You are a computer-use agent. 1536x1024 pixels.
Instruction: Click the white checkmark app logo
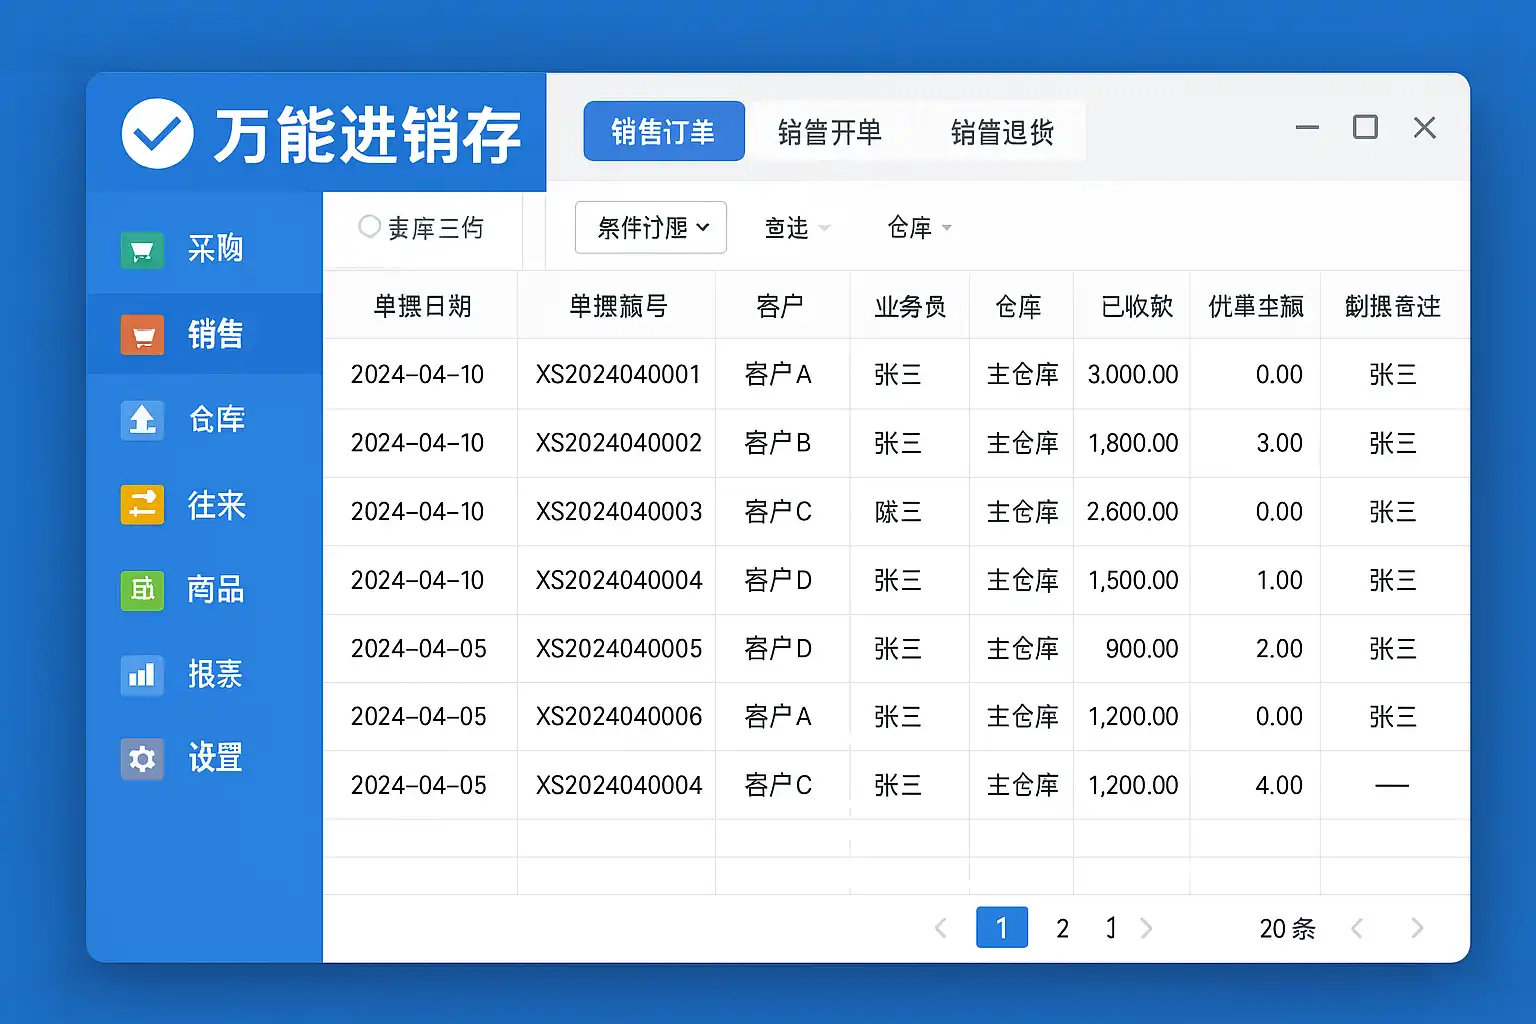pyautogui.click(x=157, y=134)
